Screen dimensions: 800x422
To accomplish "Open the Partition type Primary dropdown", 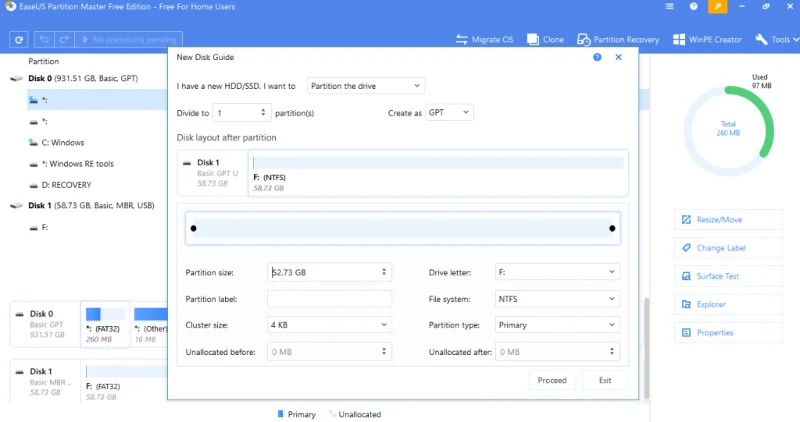I will click(557, 325).
